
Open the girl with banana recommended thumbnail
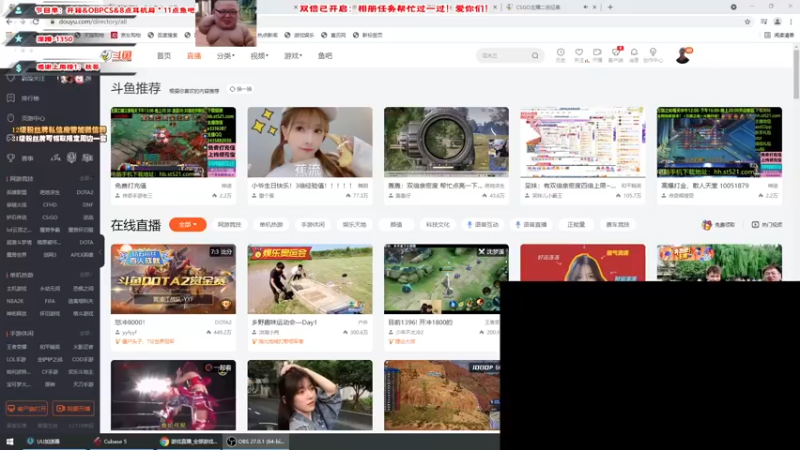[310, 142]
